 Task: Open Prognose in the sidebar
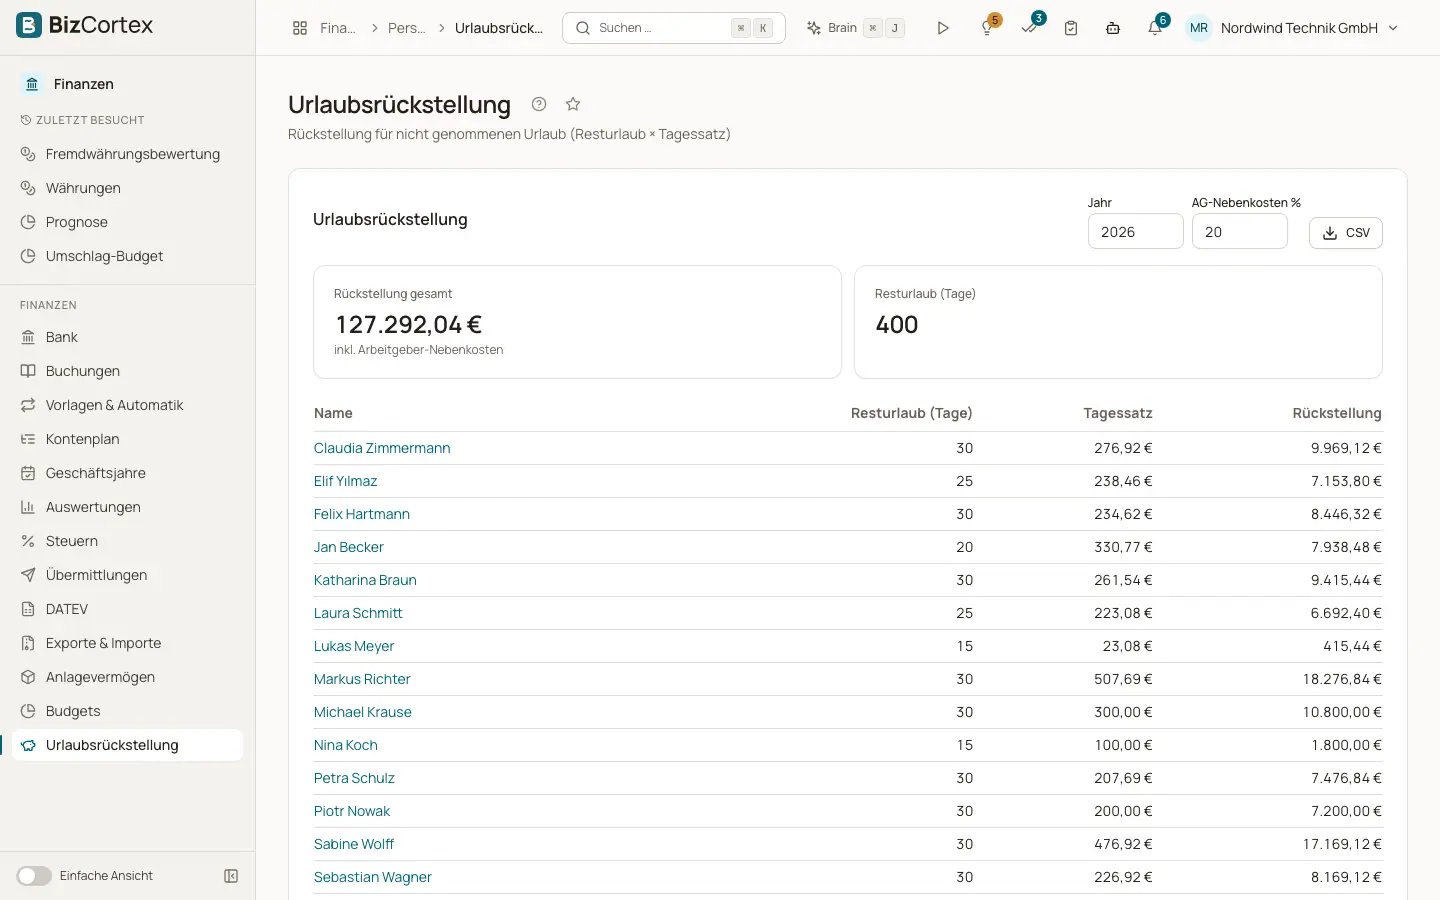tap(128, 222)
